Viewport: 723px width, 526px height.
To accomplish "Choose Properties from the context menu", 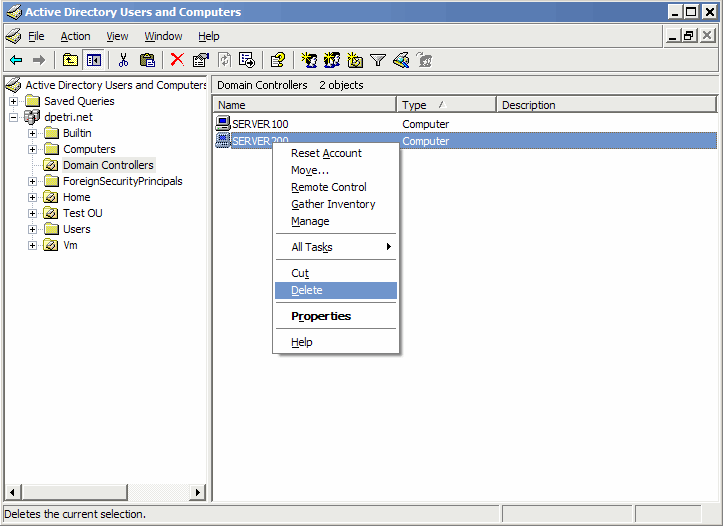I will click(x=336, y=316).
